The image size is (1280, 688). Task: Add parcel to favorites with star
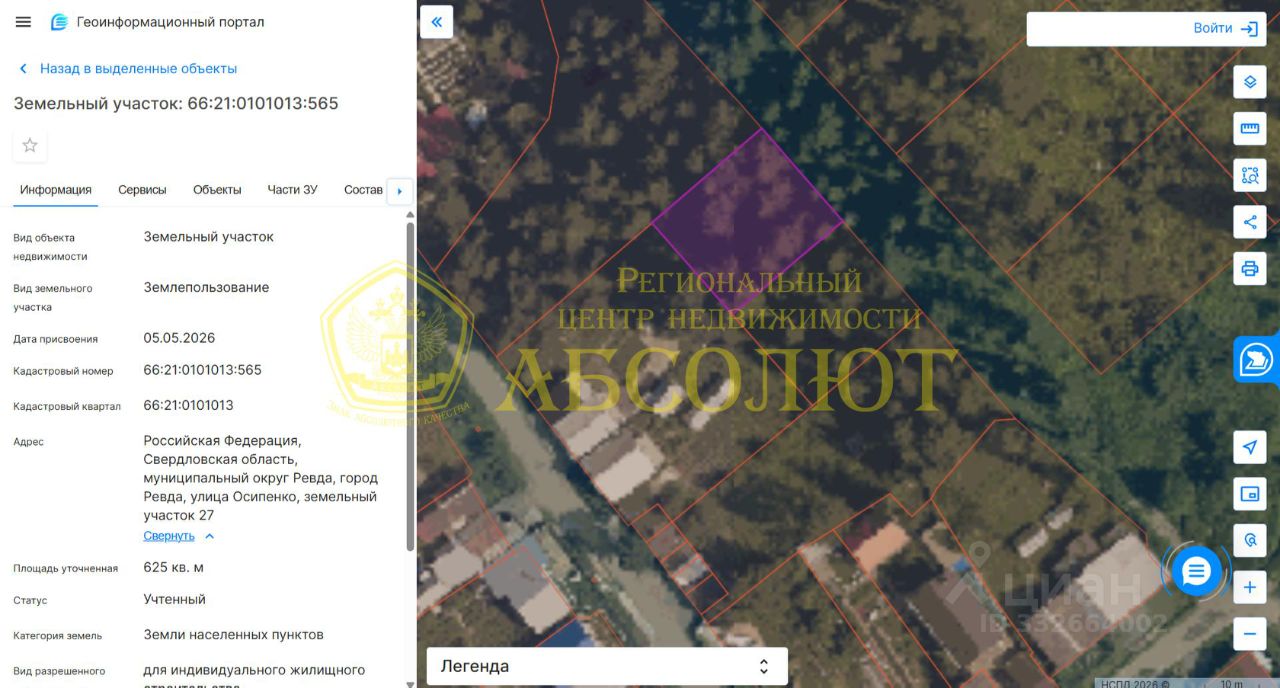point(30,146)
